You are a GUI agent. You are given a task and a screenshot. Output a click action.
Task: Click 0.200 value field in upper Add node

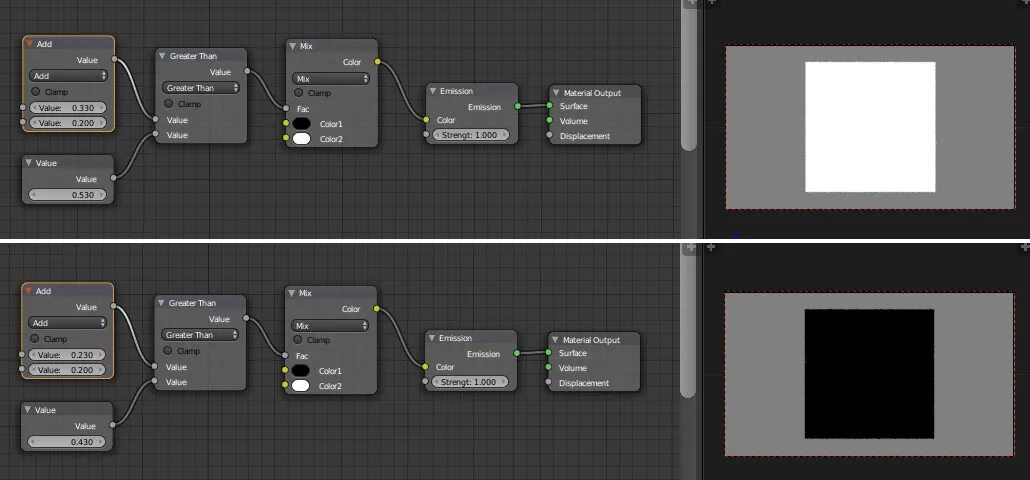click(x=68, y=123)
